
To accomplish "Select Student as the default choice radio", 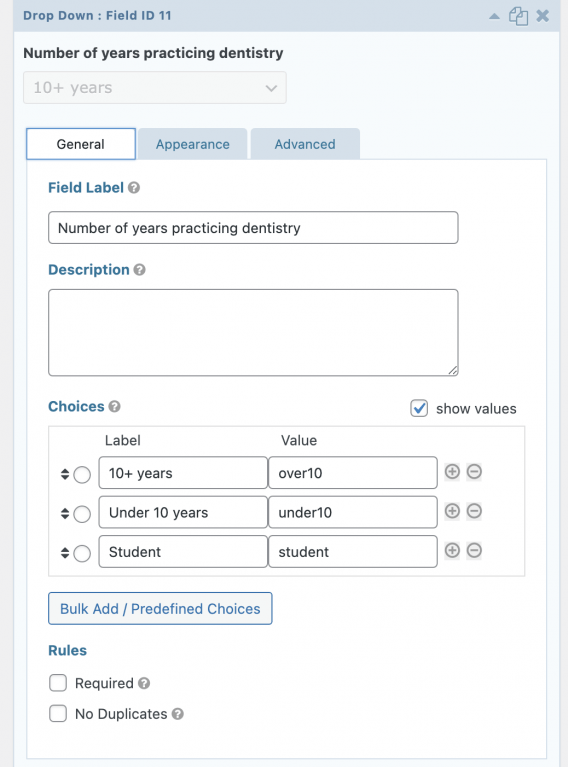I will point(82,553).
